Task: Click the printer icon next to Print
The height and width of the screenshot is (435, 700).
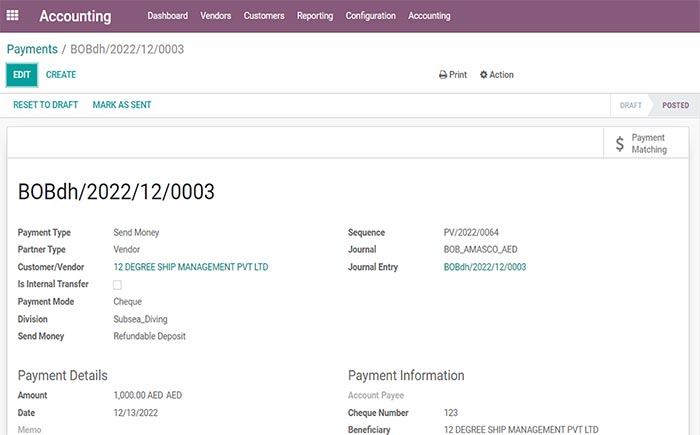Action: point(443,75)
